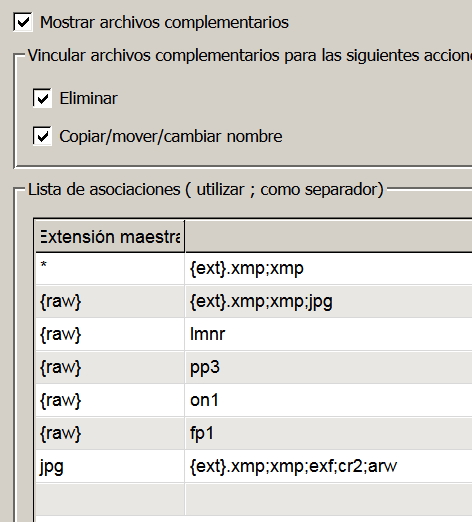This screenshot has height=522, width=472.
Task: Click the blank second column header
Action: (x=328, y=236)
